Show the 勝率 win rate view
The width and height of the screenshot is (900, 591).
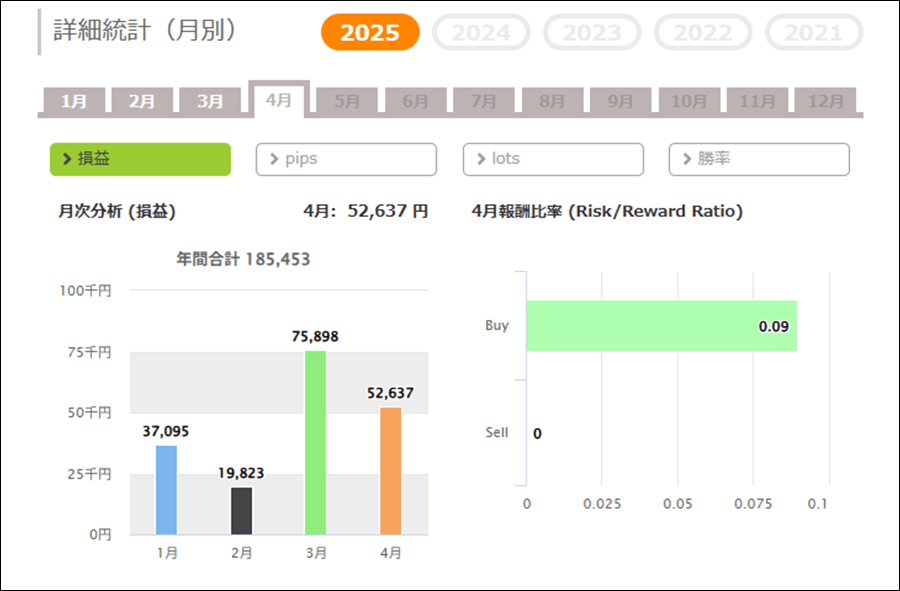tap(759, 159)
